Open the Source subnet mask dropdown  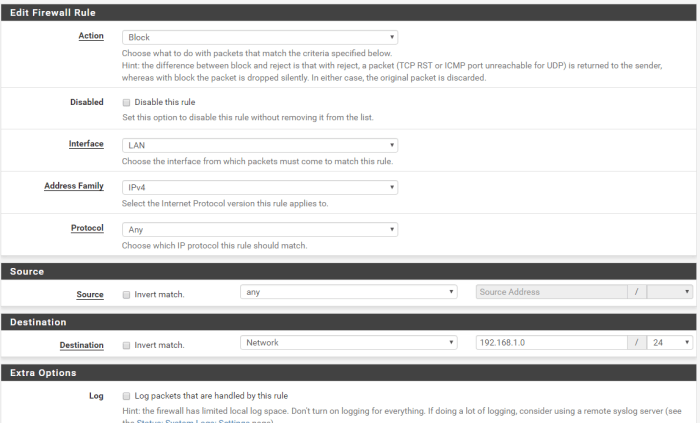tap(669, 292)
